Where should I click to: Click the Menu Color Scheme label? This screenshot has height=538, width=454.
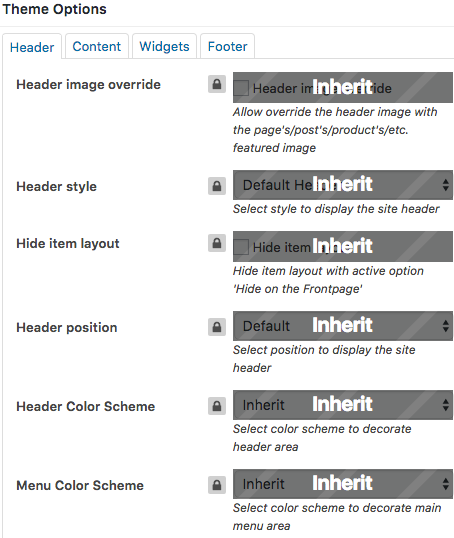coord(80,485)
